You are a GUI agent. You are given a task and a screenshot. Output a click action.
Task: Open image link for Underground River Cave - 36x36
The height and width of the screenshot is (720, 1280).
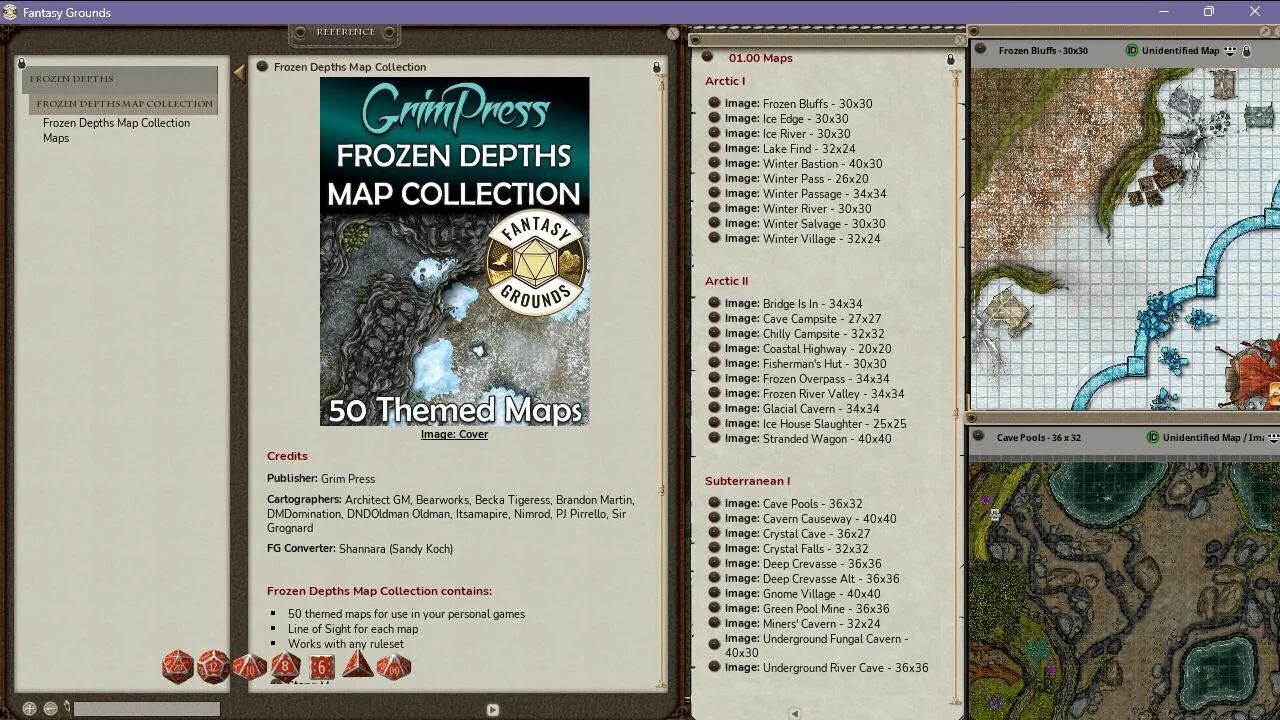(x=714, y=667)
